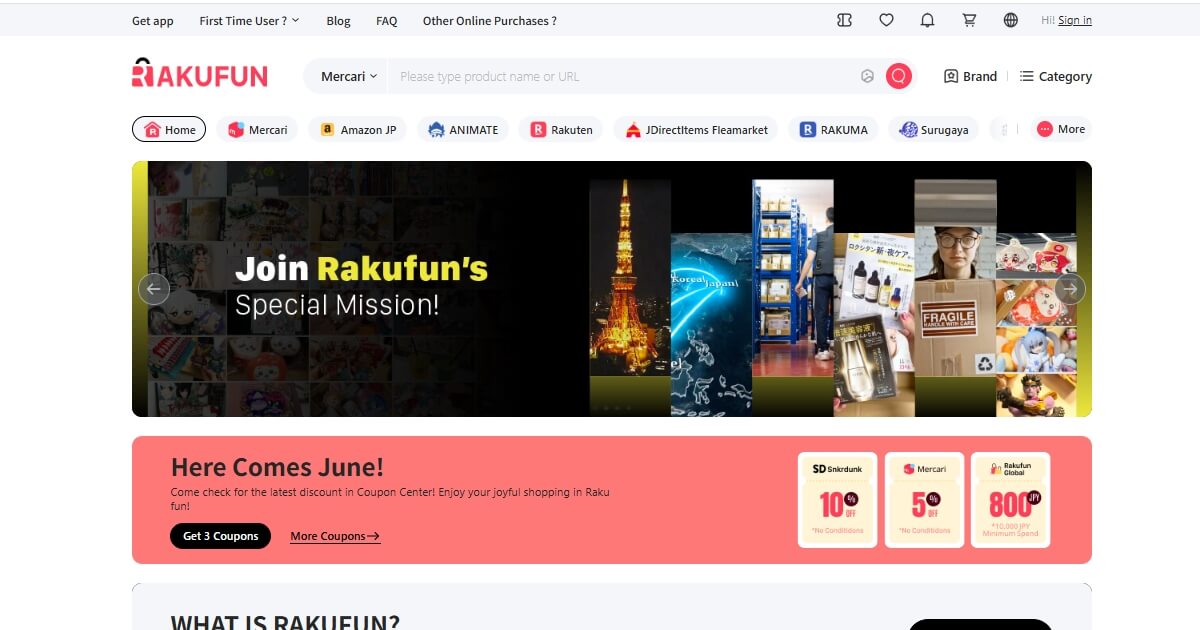Click the image search icon in search bar
1200x630 pixels.
867,76
